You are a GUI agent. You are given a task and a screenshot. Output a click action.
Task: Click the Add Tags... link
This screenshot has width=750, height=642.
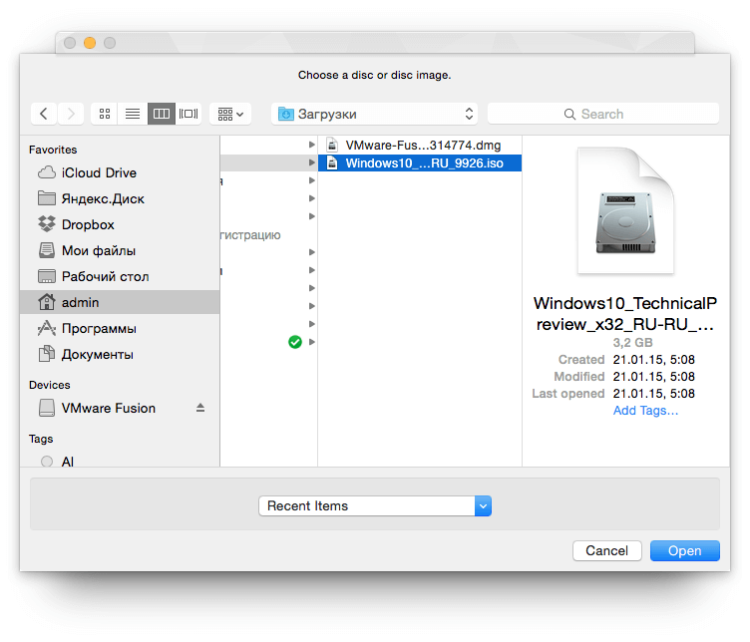point(645,410)
